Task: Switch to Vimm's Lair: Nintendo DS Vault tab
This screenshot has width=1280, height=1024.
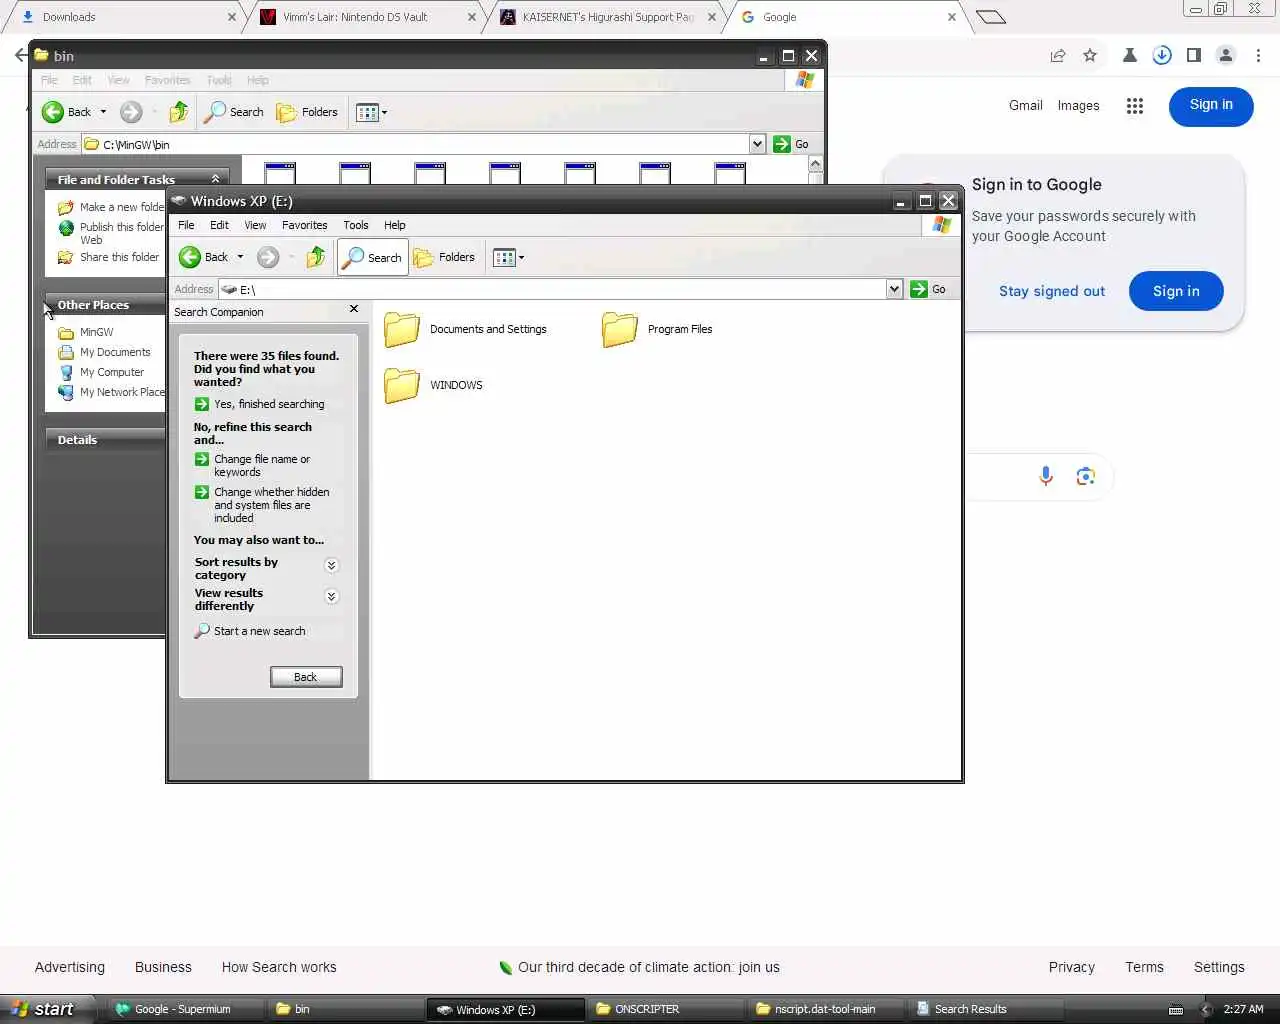Action: pos(365,17)
